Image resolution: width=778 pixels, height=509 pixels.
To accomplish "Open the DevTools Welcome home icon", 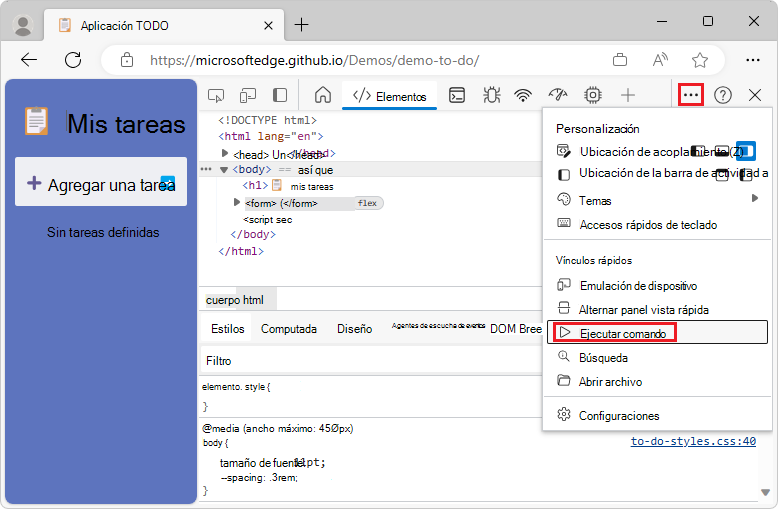I will click(x=323, y=95).
